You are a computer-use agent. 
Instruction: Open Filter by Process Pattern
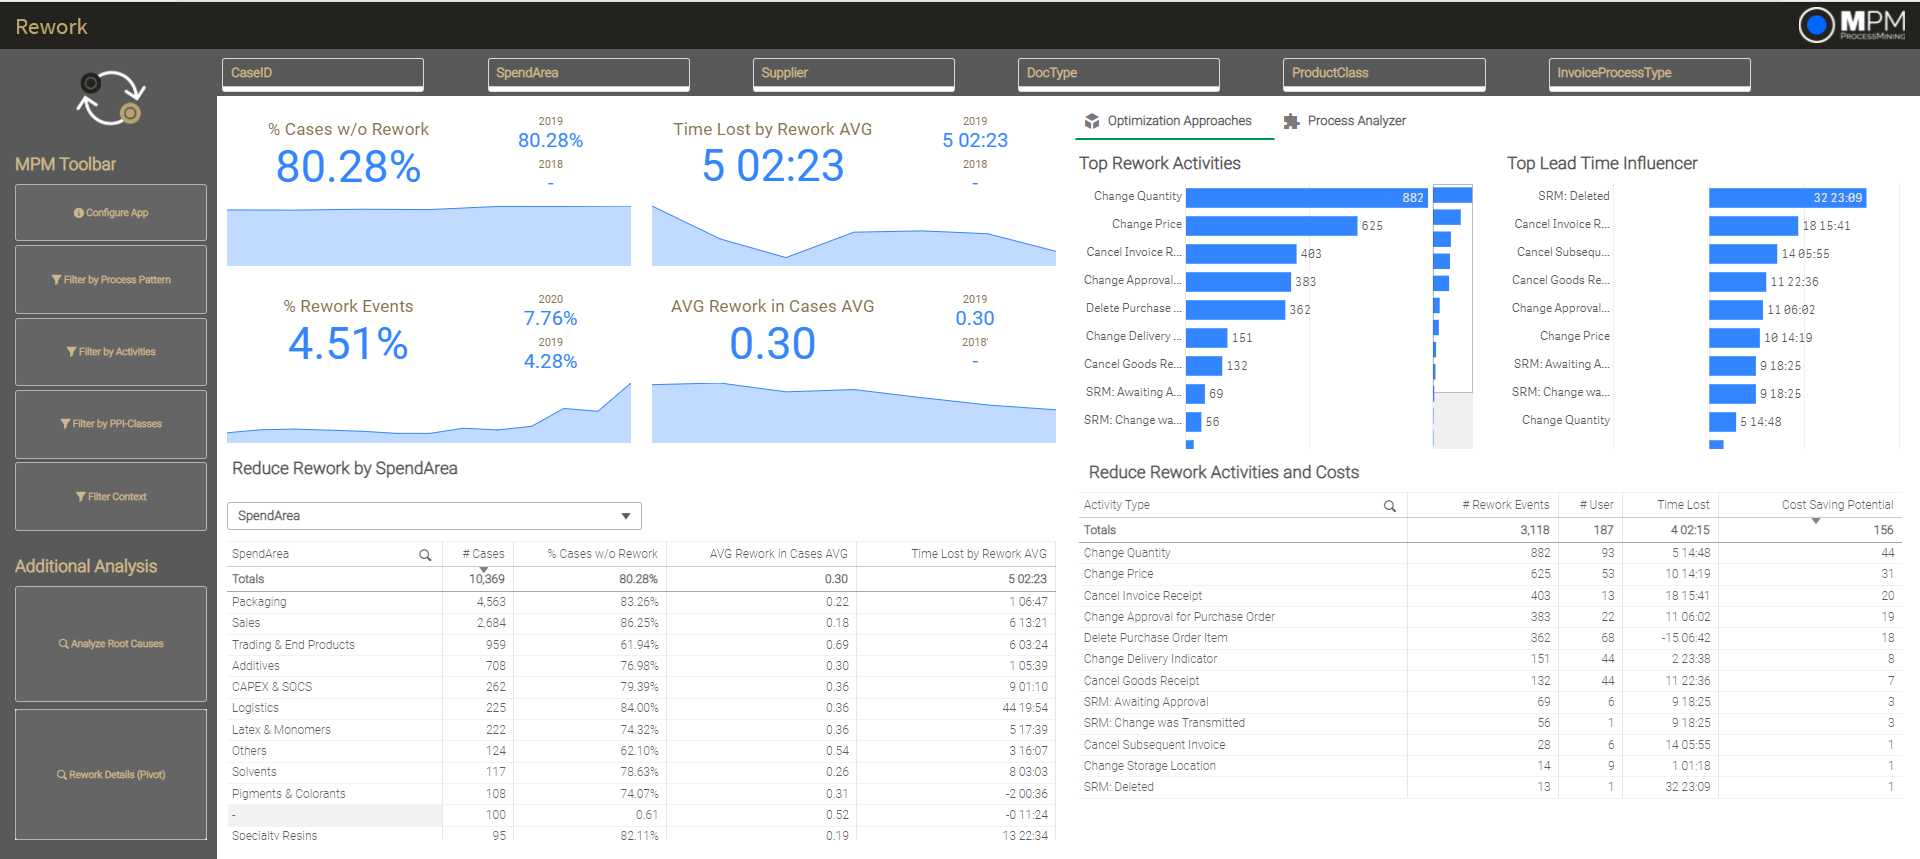(x=111, y=280)
